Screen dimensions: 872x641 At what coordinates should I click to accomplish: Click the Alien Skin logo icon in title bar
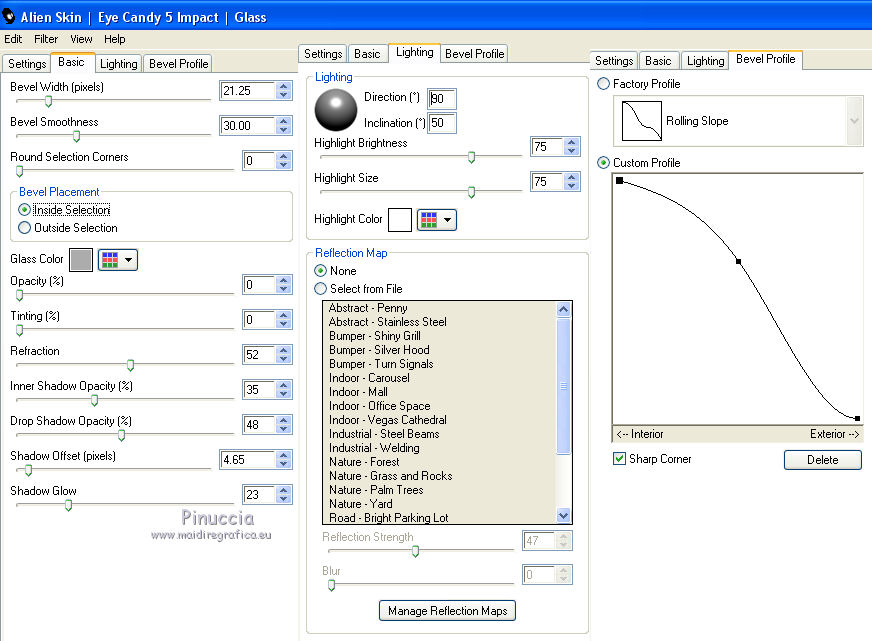pyautogui.click(x=8, y=17)
